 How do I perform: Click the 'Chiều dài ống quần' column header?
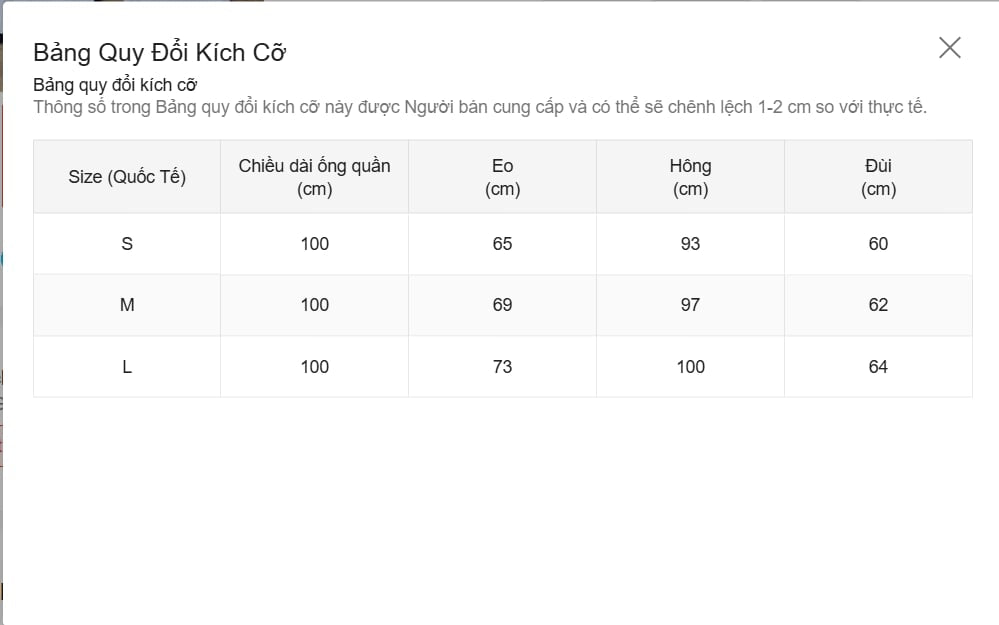coord(314,177)
